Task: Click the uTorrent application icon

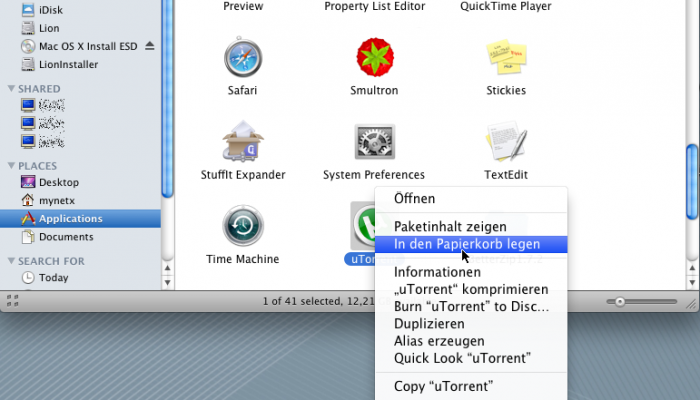Action: (364, 225)
